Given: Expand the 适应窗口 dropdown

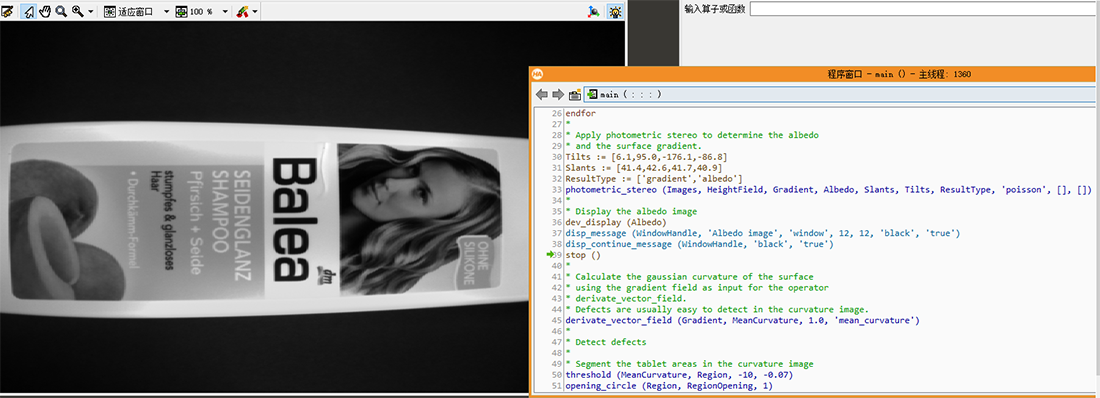Looking at the screenshot, I should (166, 12).
